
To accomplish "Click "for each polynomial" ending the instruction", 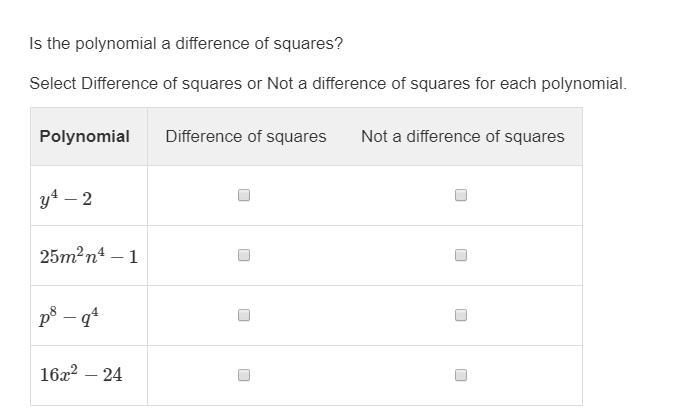I will pos(550,83).
